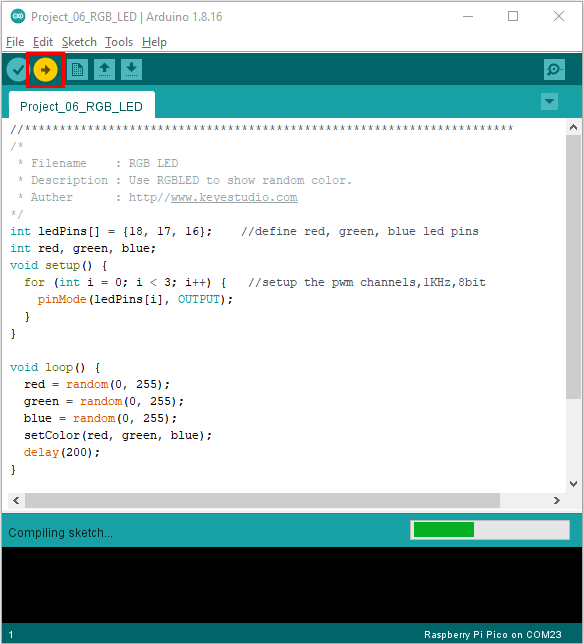Open the Edit menu
The height and width of the screenshot is (644, 584).
point(43,42)
